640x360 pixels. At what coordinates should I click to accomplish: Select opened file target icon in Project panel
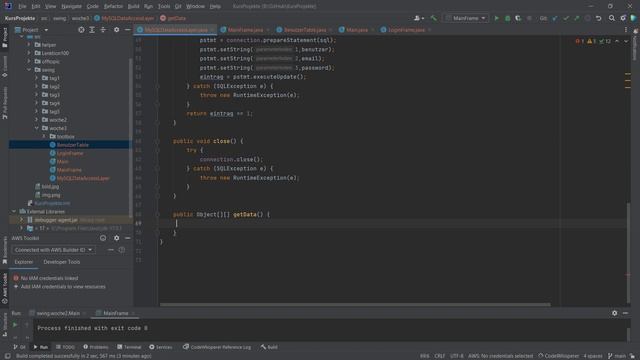[81, 30]
